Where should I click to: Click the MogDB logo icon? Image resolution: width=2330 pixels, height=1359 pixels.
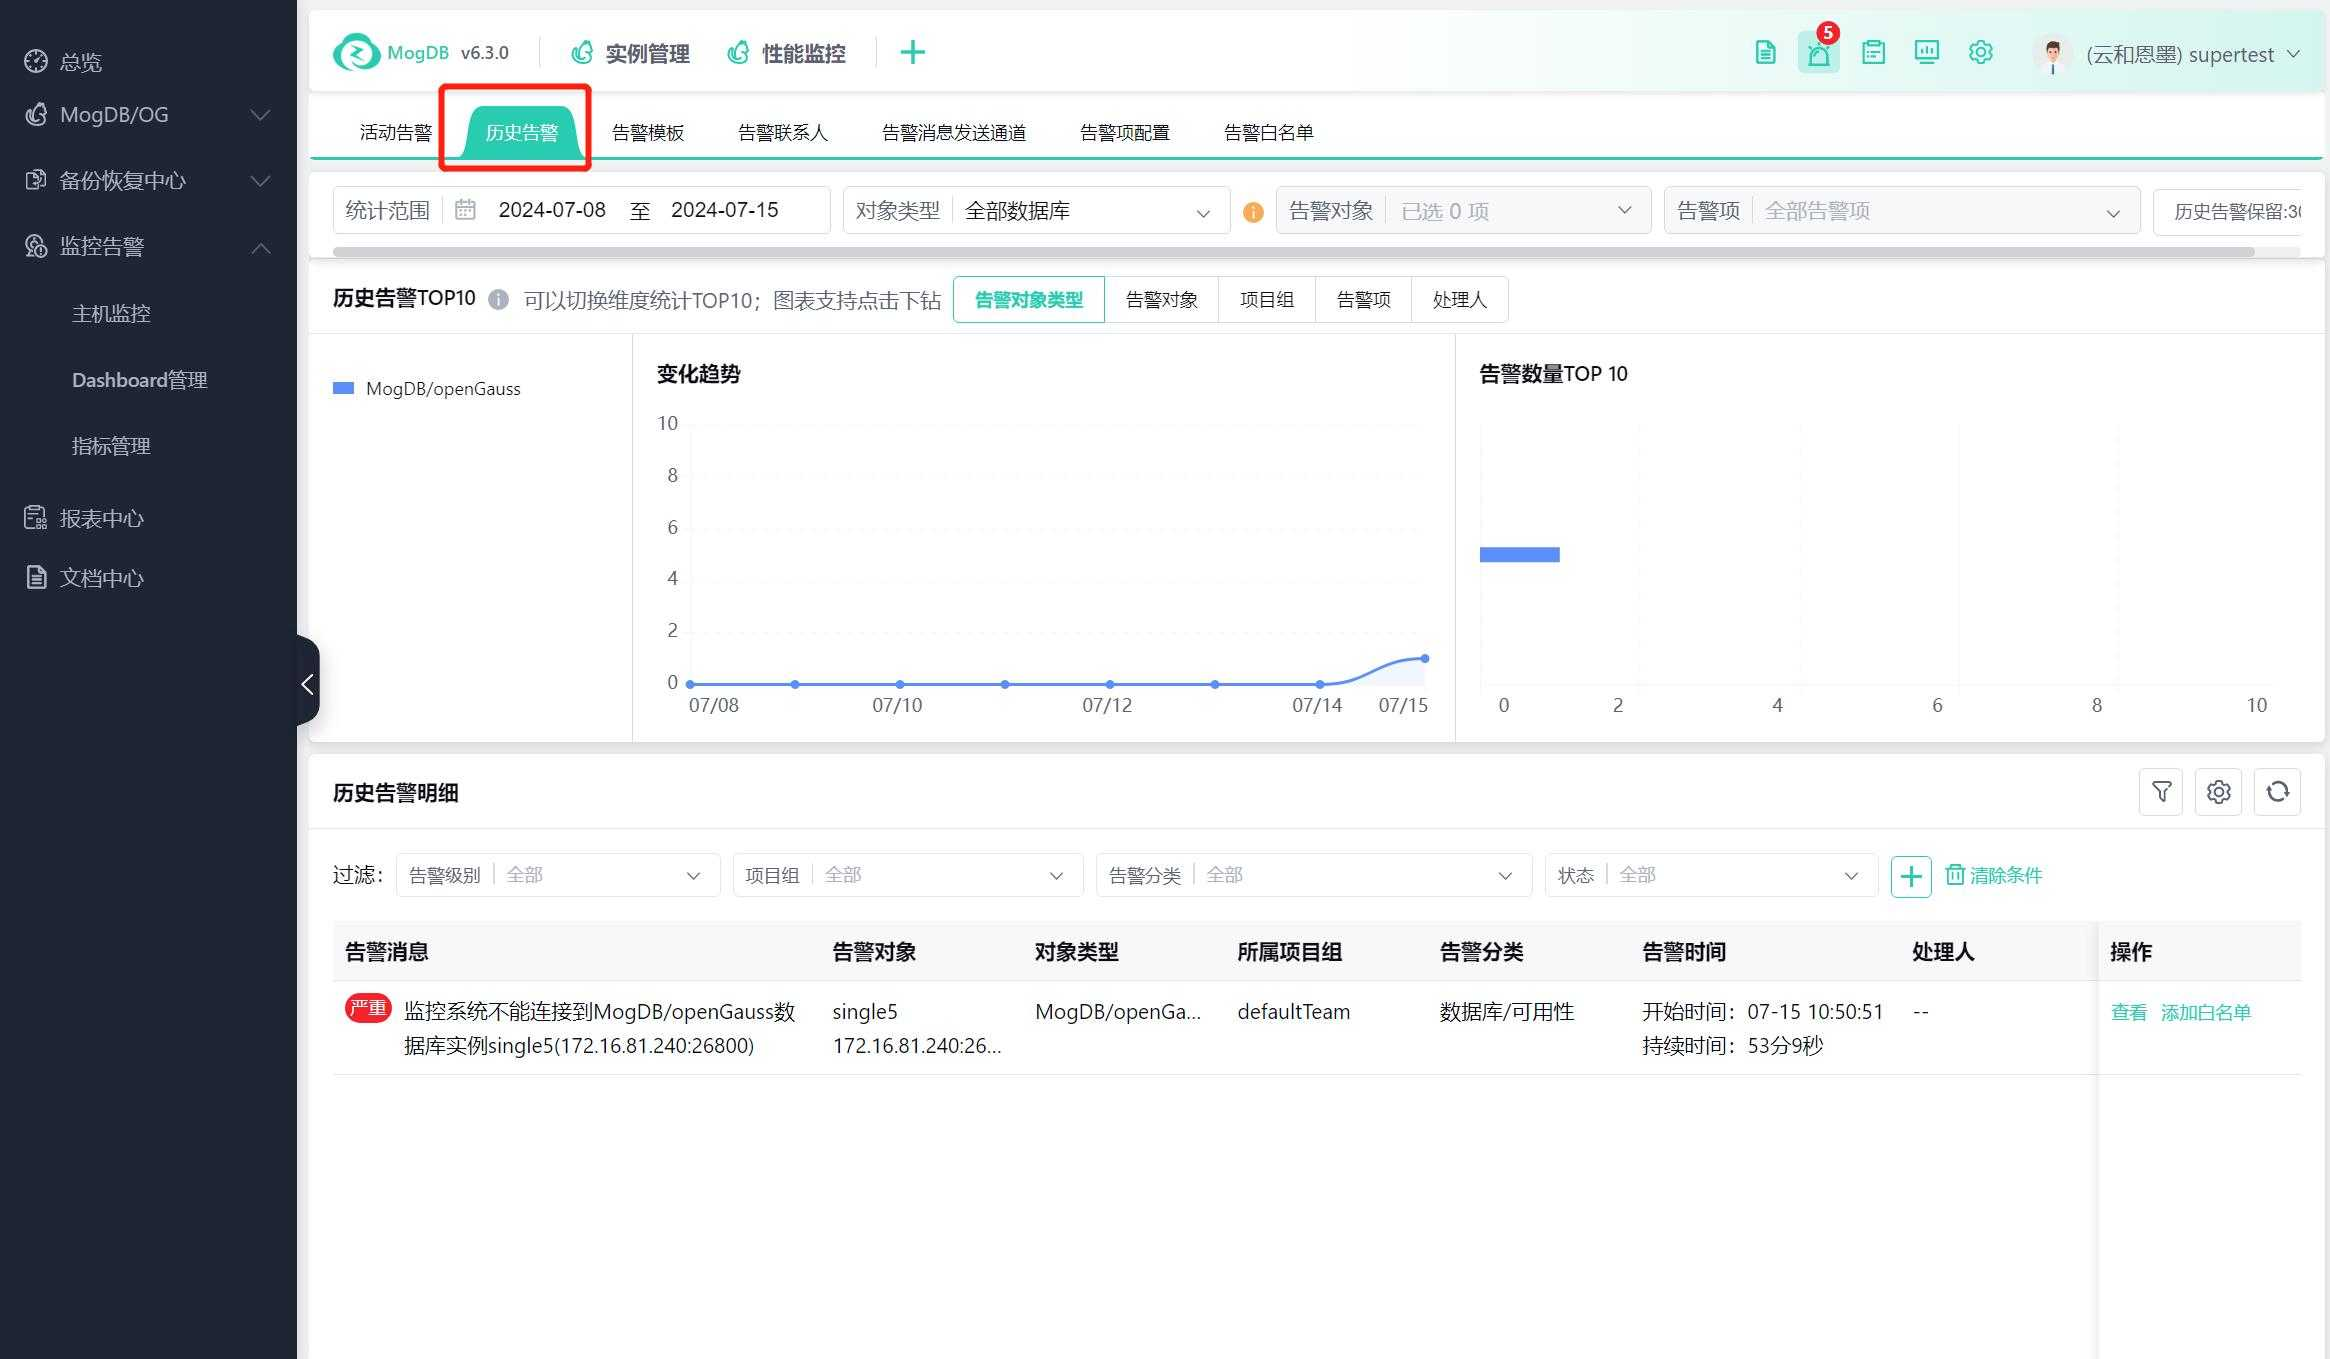coord(356,53)
